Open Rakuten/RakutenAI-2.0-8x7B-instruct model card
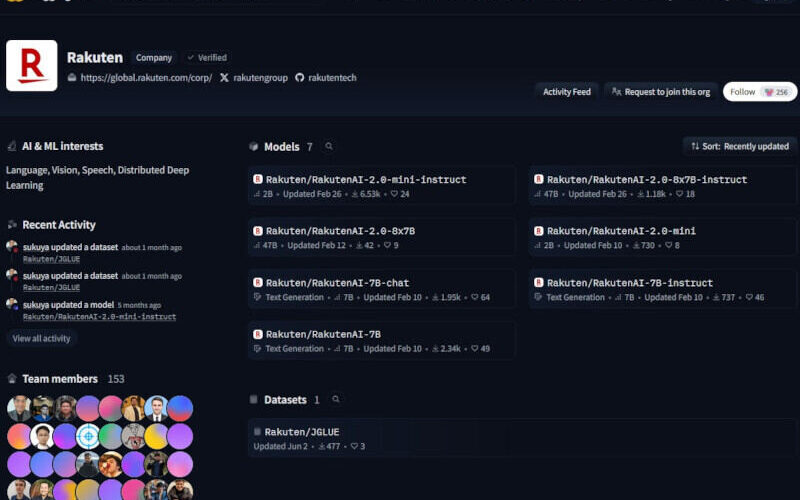Image resolution: width=800 pixels, height=500 pixels. pos(662,185)
